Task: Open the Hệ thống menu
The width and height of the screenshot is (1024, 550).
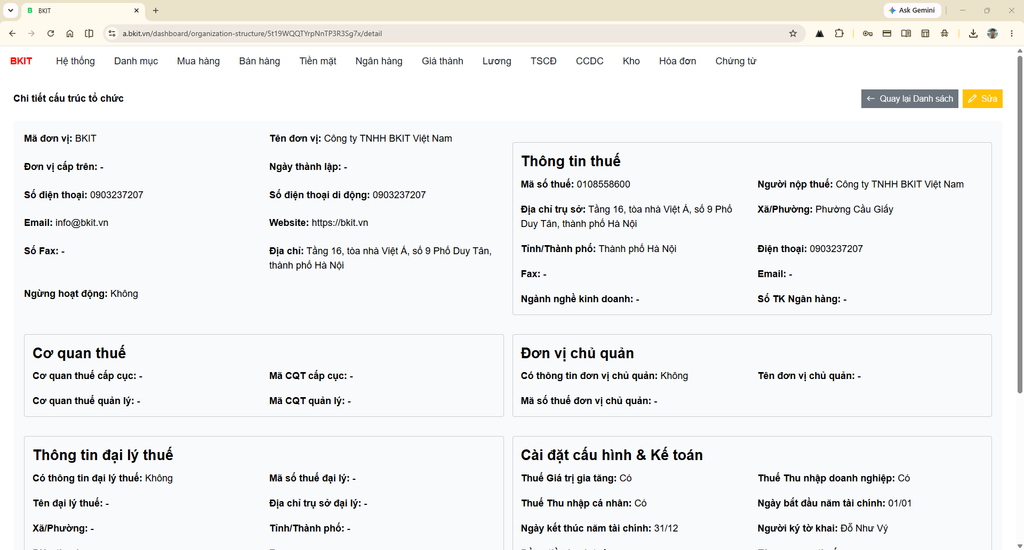Action: coord(75,61)
